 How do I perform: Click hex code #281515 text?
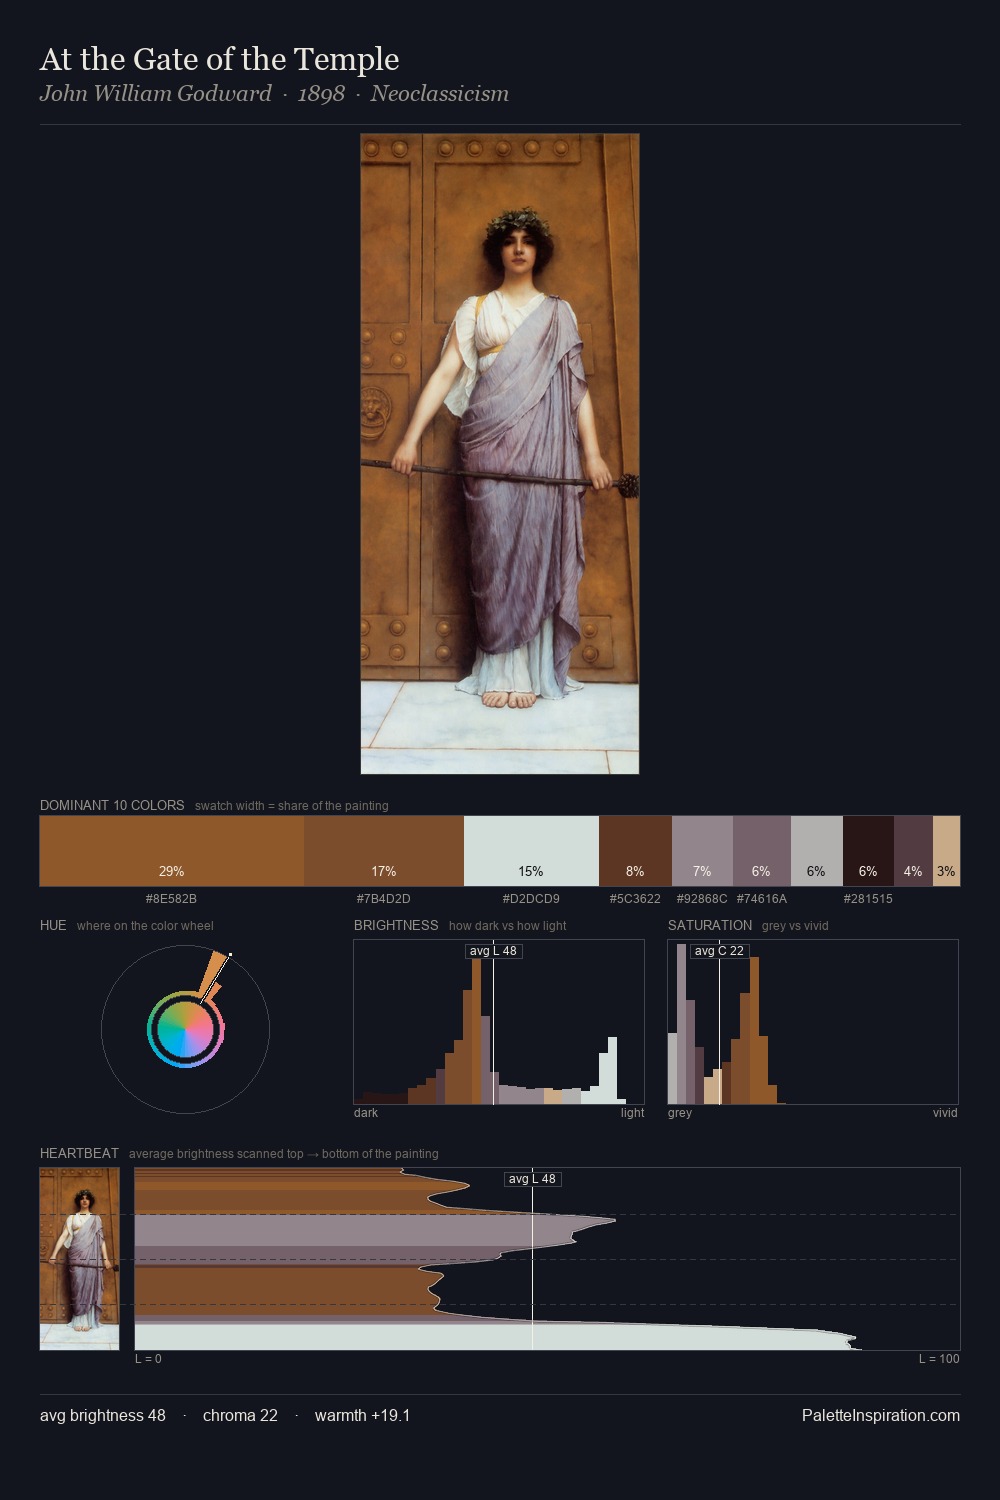pyautogui.click(x=868, y=899)
